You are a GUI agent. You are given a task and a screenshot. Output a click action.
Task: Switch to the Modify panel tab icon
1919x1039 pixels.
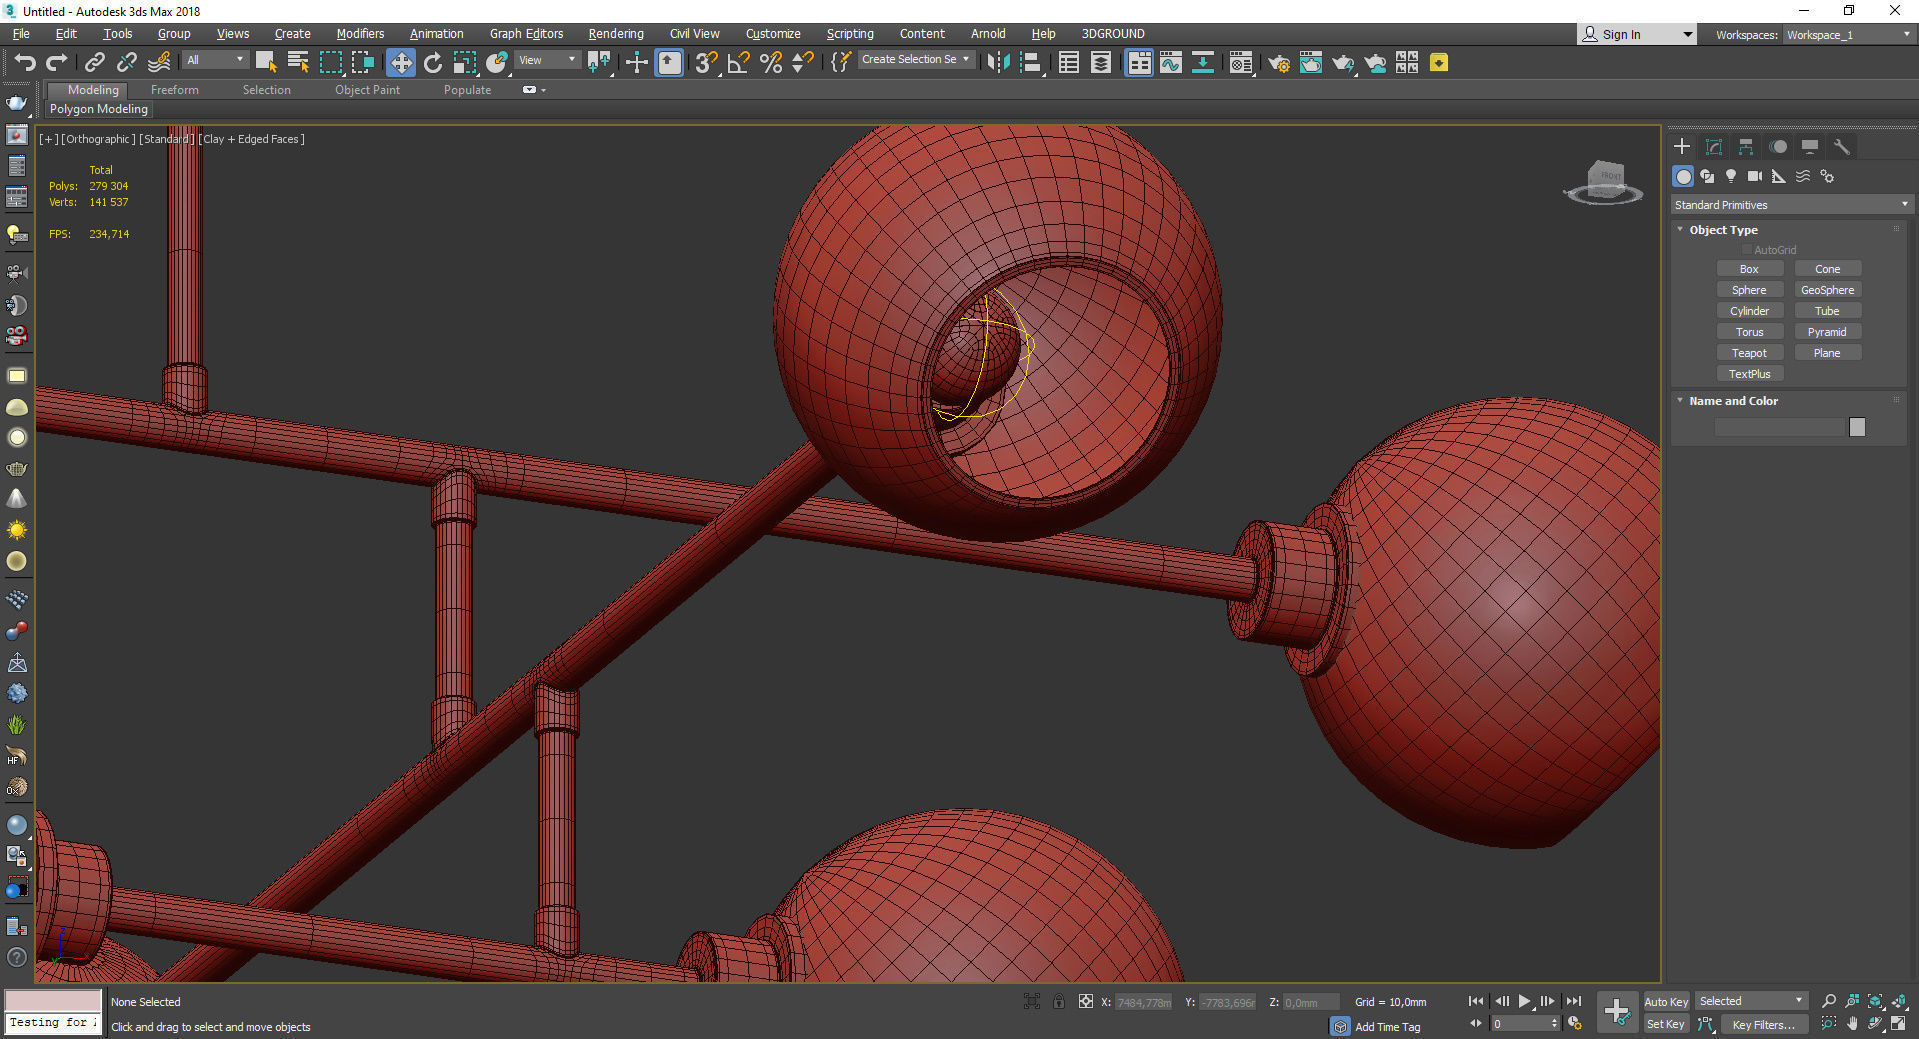point(1714,147)
